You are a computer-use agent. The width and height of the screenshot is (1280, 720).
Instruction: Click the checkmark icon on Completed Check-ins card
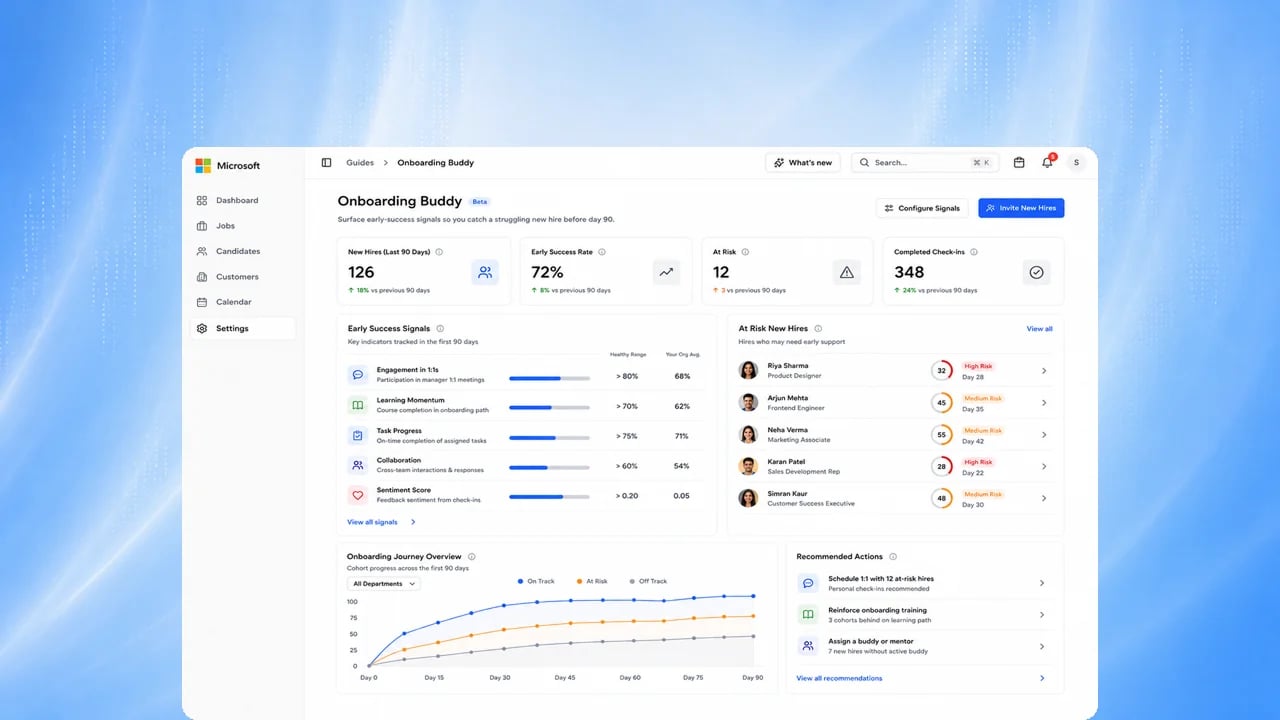click(x=1036, y=272)
